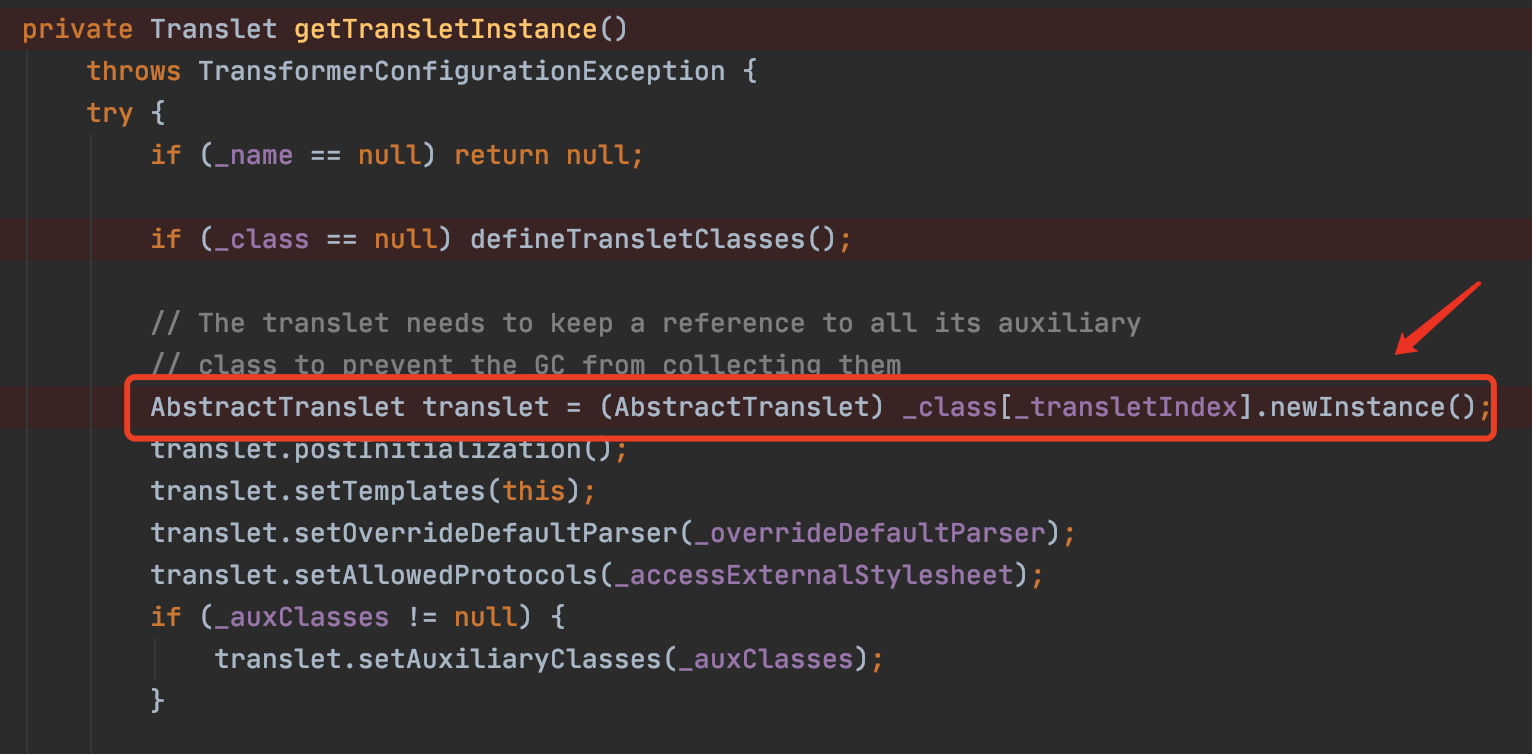Click the _name variable in if condition
This screenshot has width=1532, height=754.
pyautogui.click(x=253, y=155)
